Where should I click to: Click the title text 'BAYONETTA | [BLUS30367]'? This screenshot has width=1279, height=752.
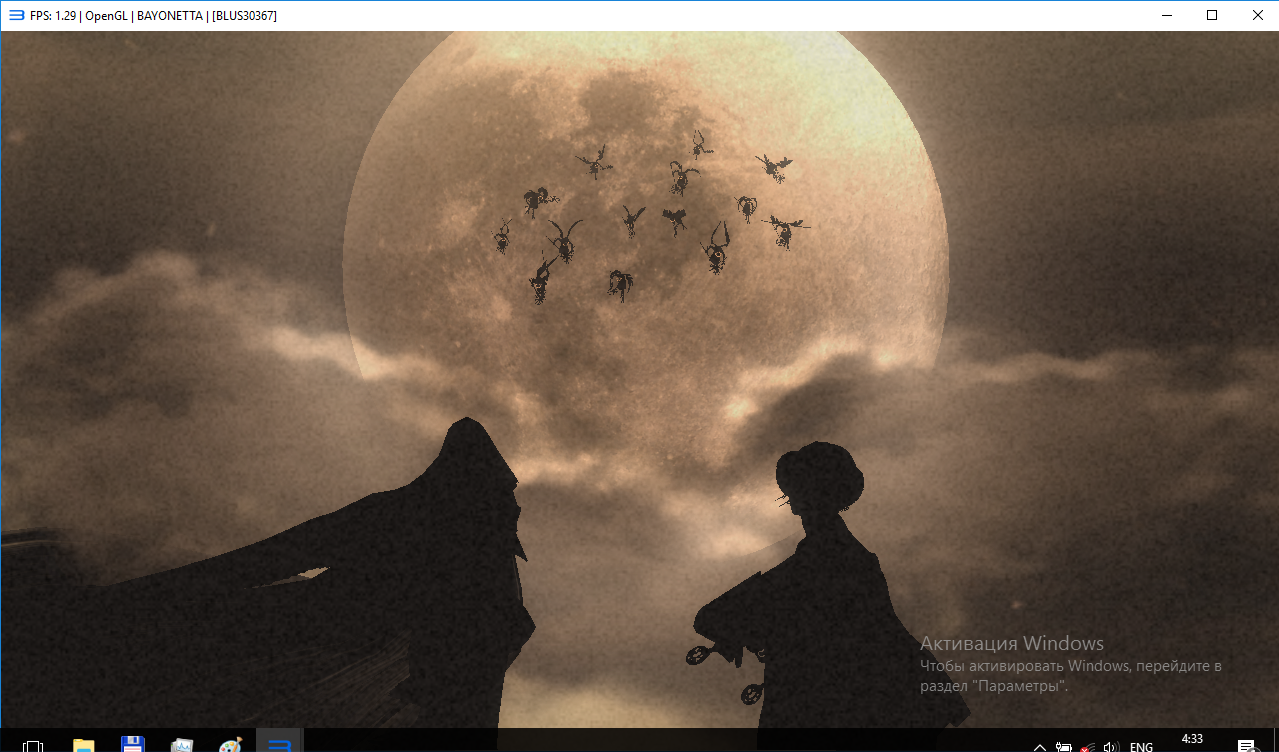[x=207, y=16]
